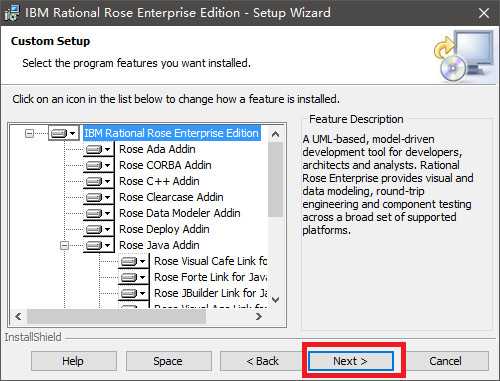This screenshot has width=500, height=381.
Task: Select the Rose CORBA Addin label
Action: point(165,165)
